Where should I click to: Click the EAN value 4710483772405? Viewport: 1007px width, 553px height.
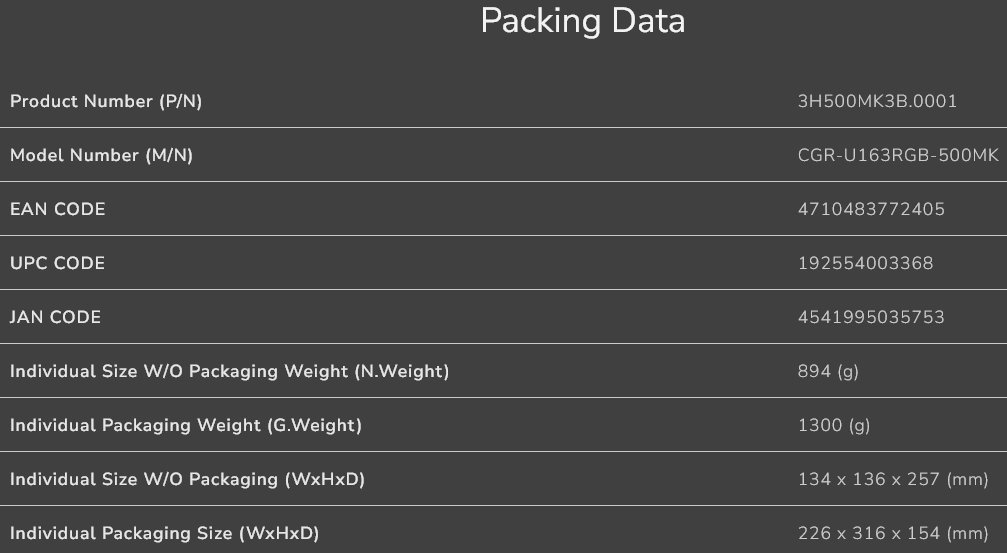click(871, 209)
